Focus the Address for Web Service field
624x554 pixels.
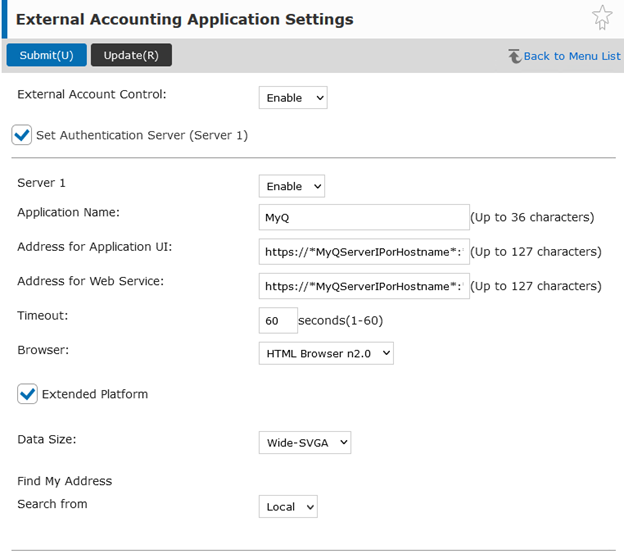363,286
